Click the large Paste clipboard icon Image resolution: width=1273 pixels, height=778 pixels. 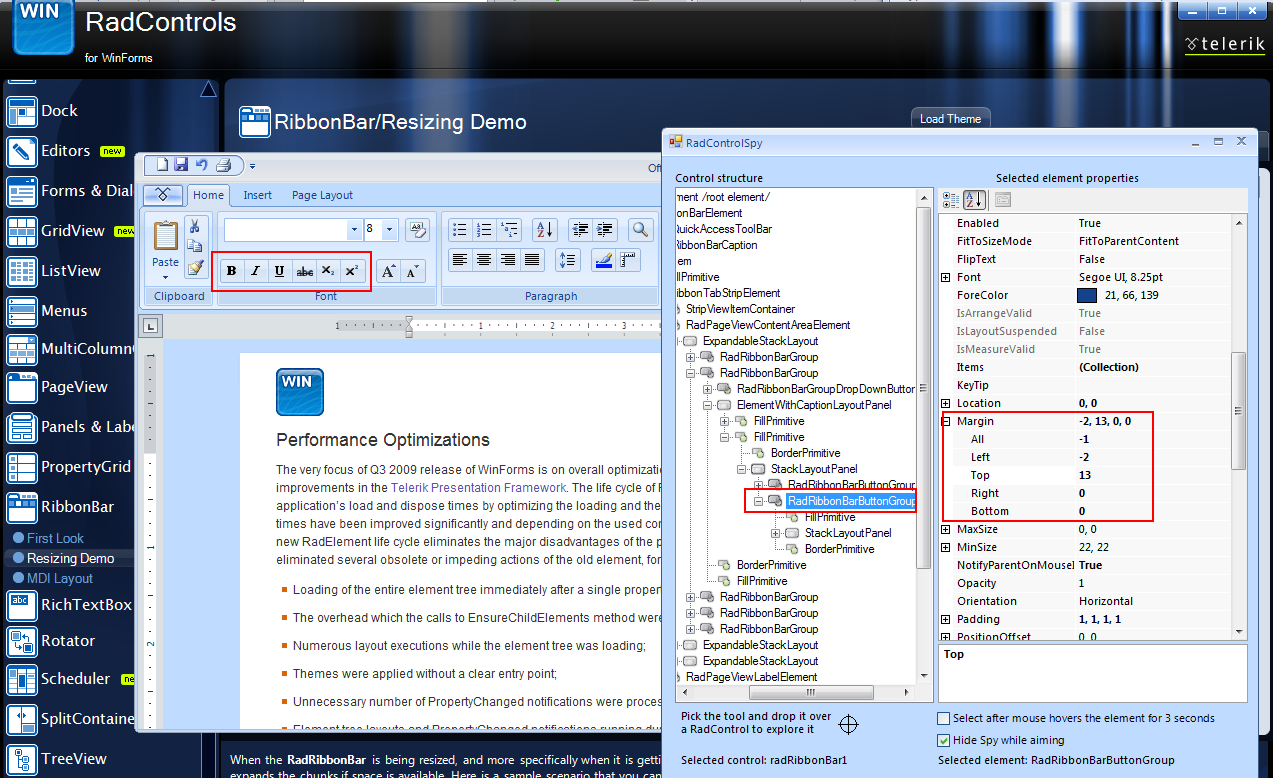pyautogui.click(x=165, y=236)
